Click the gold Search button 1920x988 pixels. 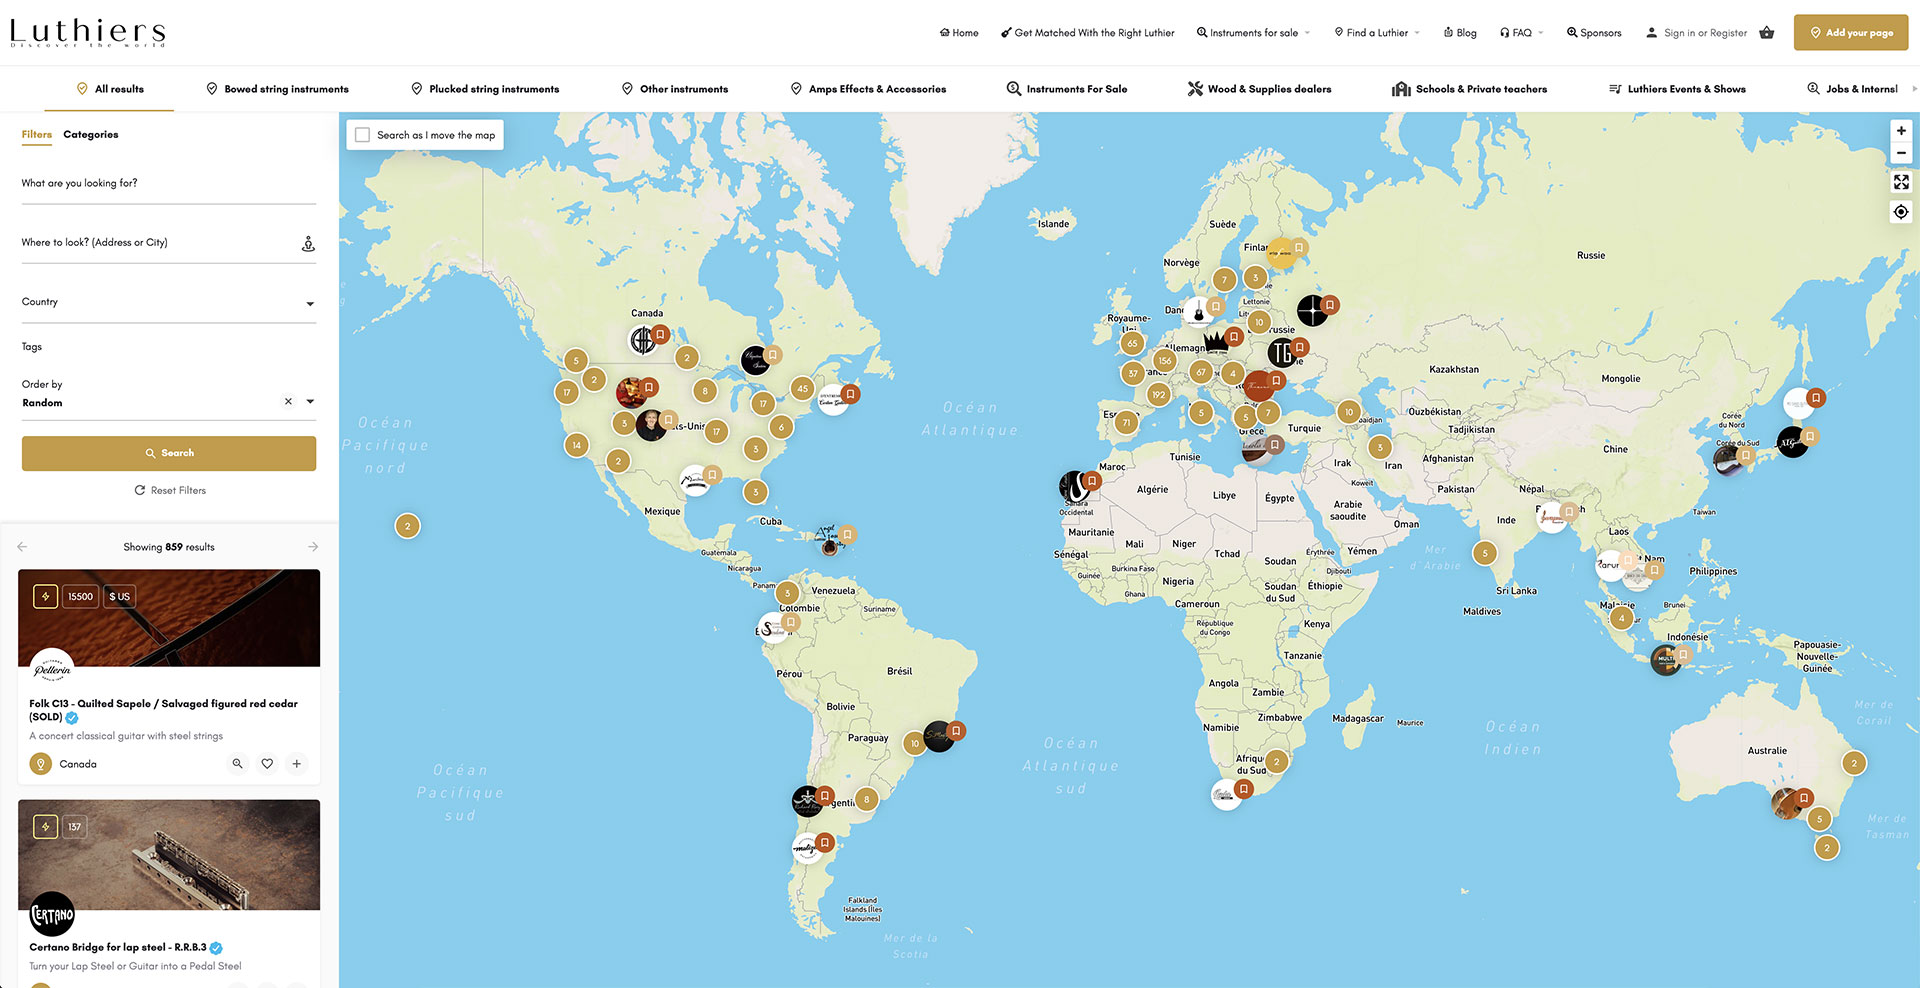coord(169,453)
